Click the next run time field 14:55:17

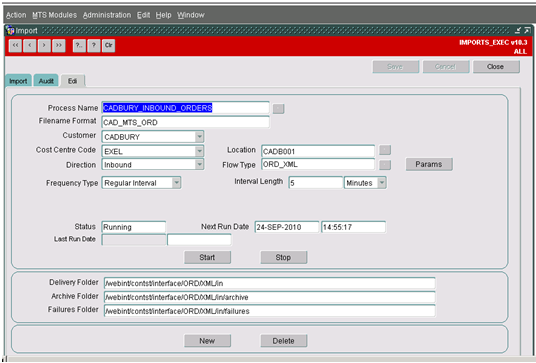point(353,227)
